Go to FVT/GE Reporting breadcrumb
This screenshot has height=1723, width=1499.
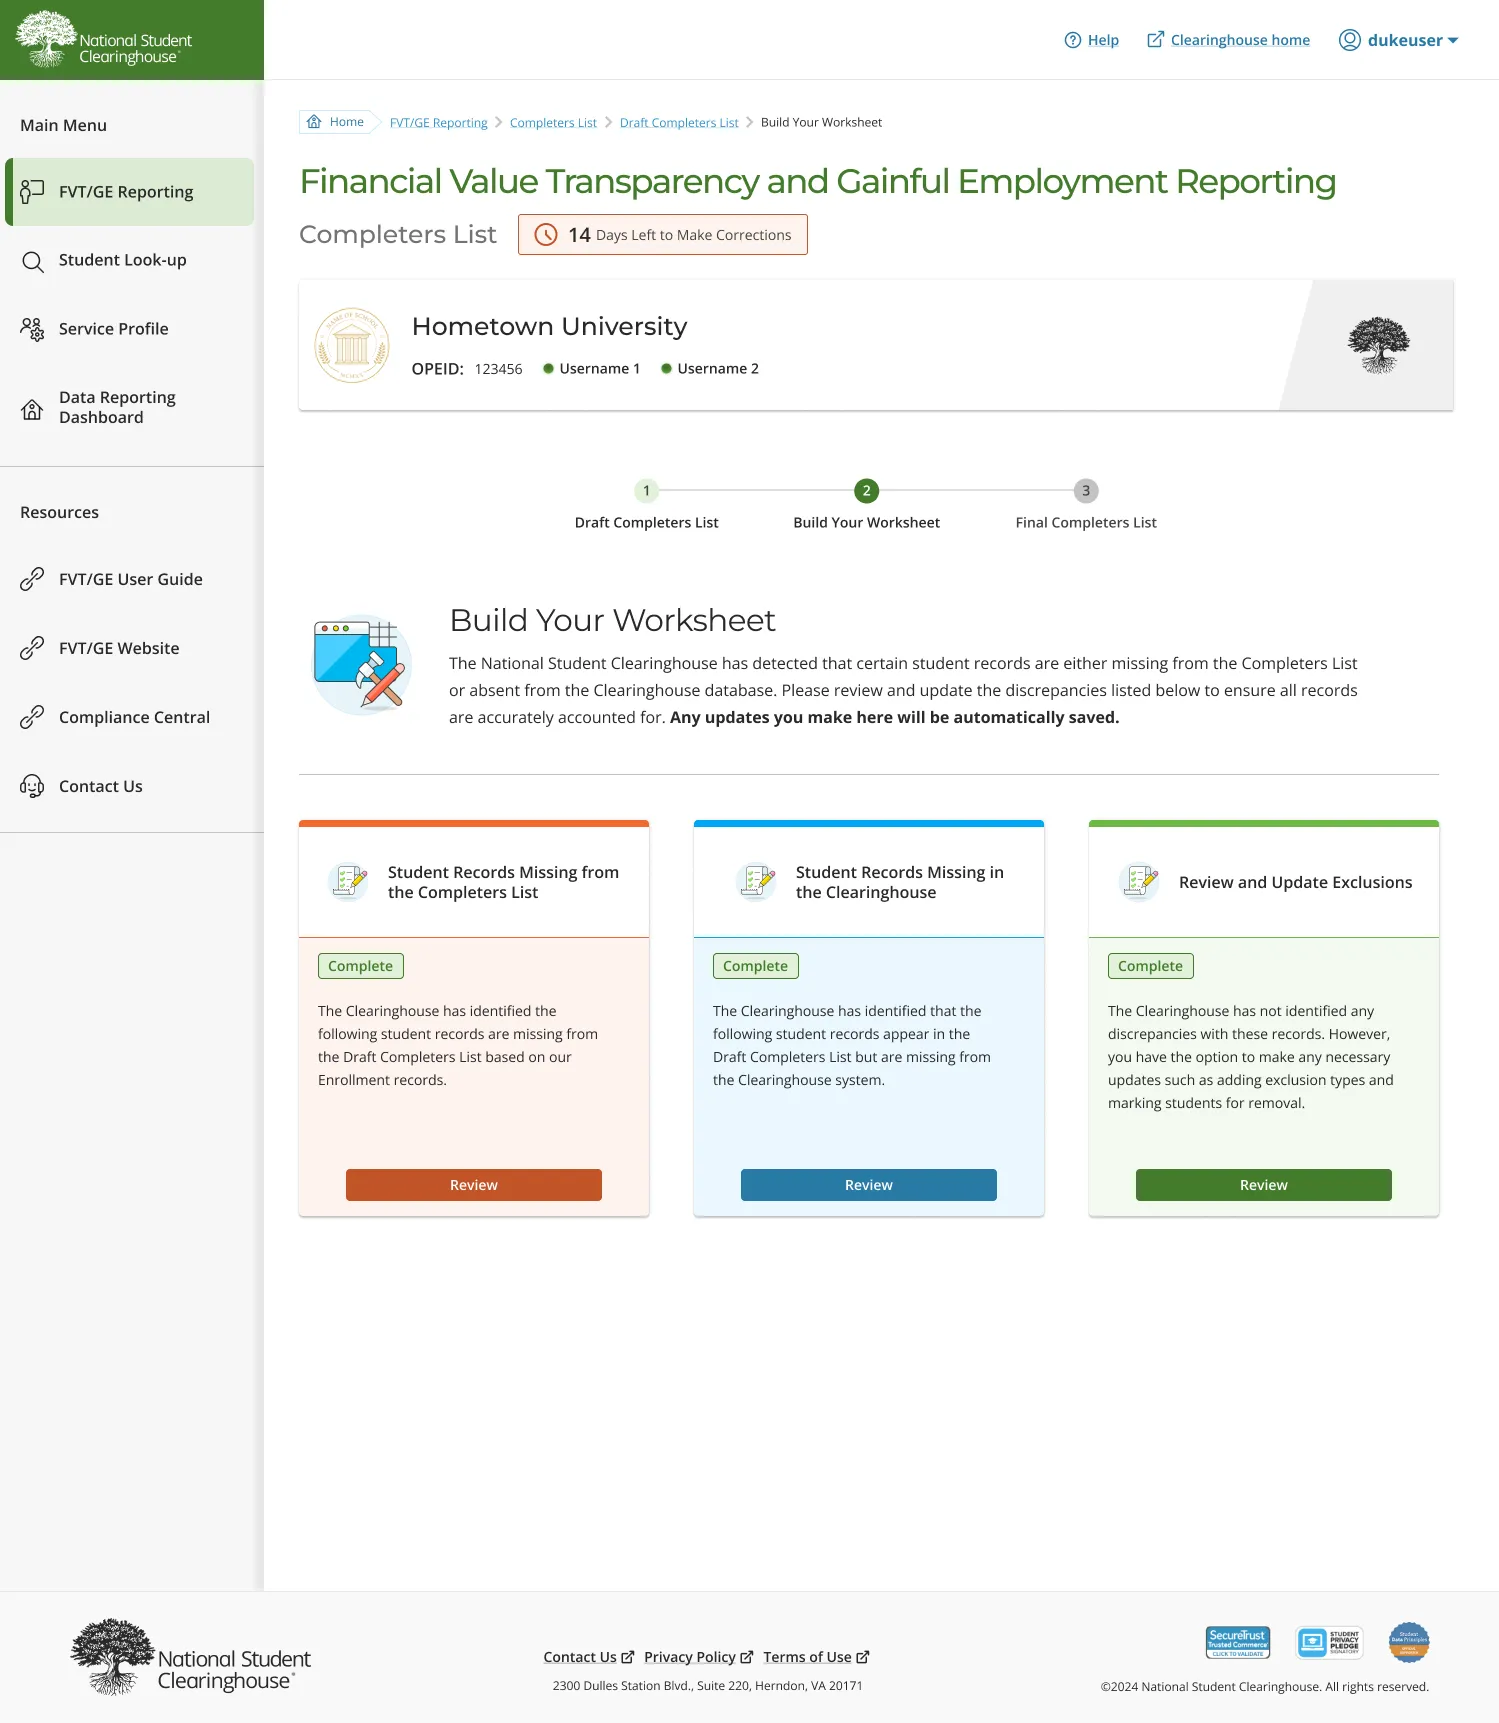point(438,123)
